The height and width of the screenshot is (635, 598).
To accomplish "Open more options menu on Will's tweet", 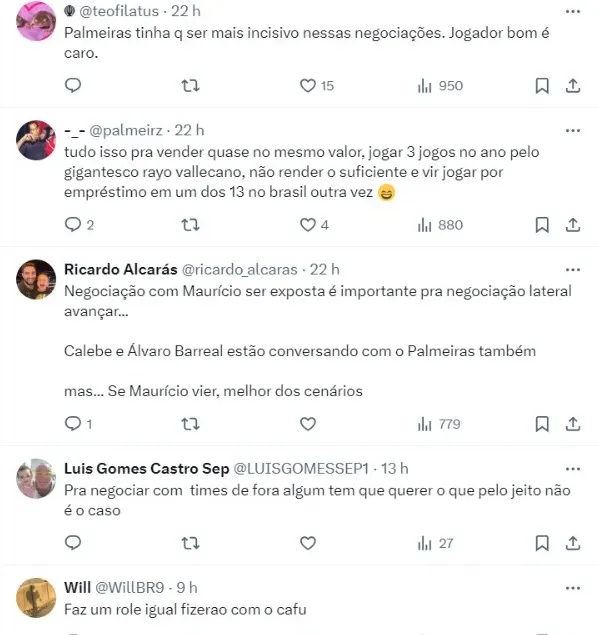I will (573, 588).
